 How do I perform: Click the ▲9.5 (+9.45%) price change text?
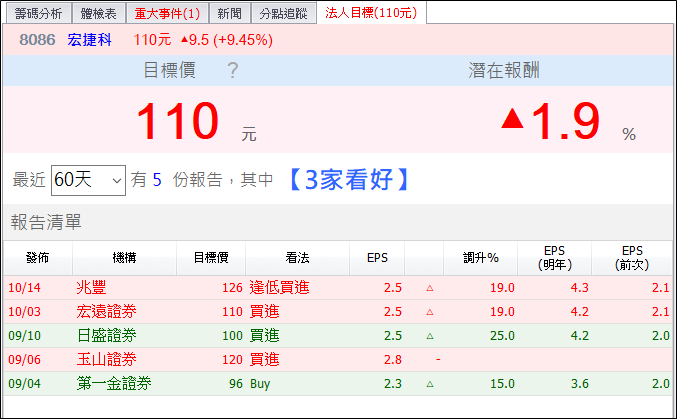227,40
